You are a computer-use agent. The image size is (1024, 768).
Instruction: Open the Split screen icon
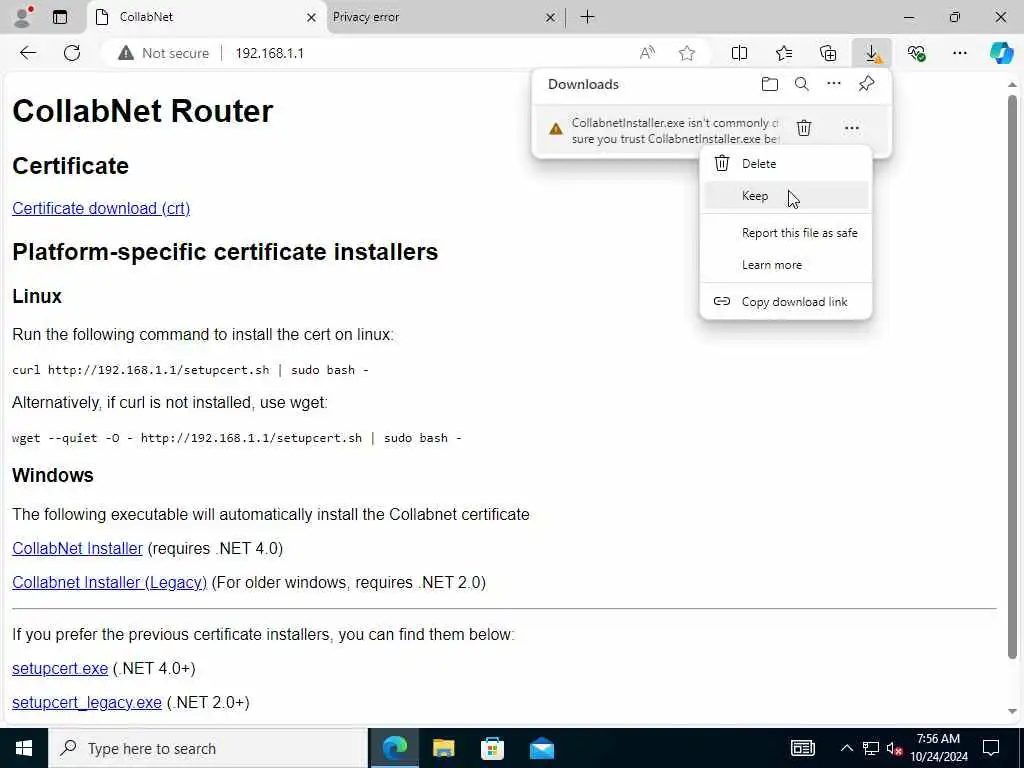pyautogui.click(x=739, y=53)
